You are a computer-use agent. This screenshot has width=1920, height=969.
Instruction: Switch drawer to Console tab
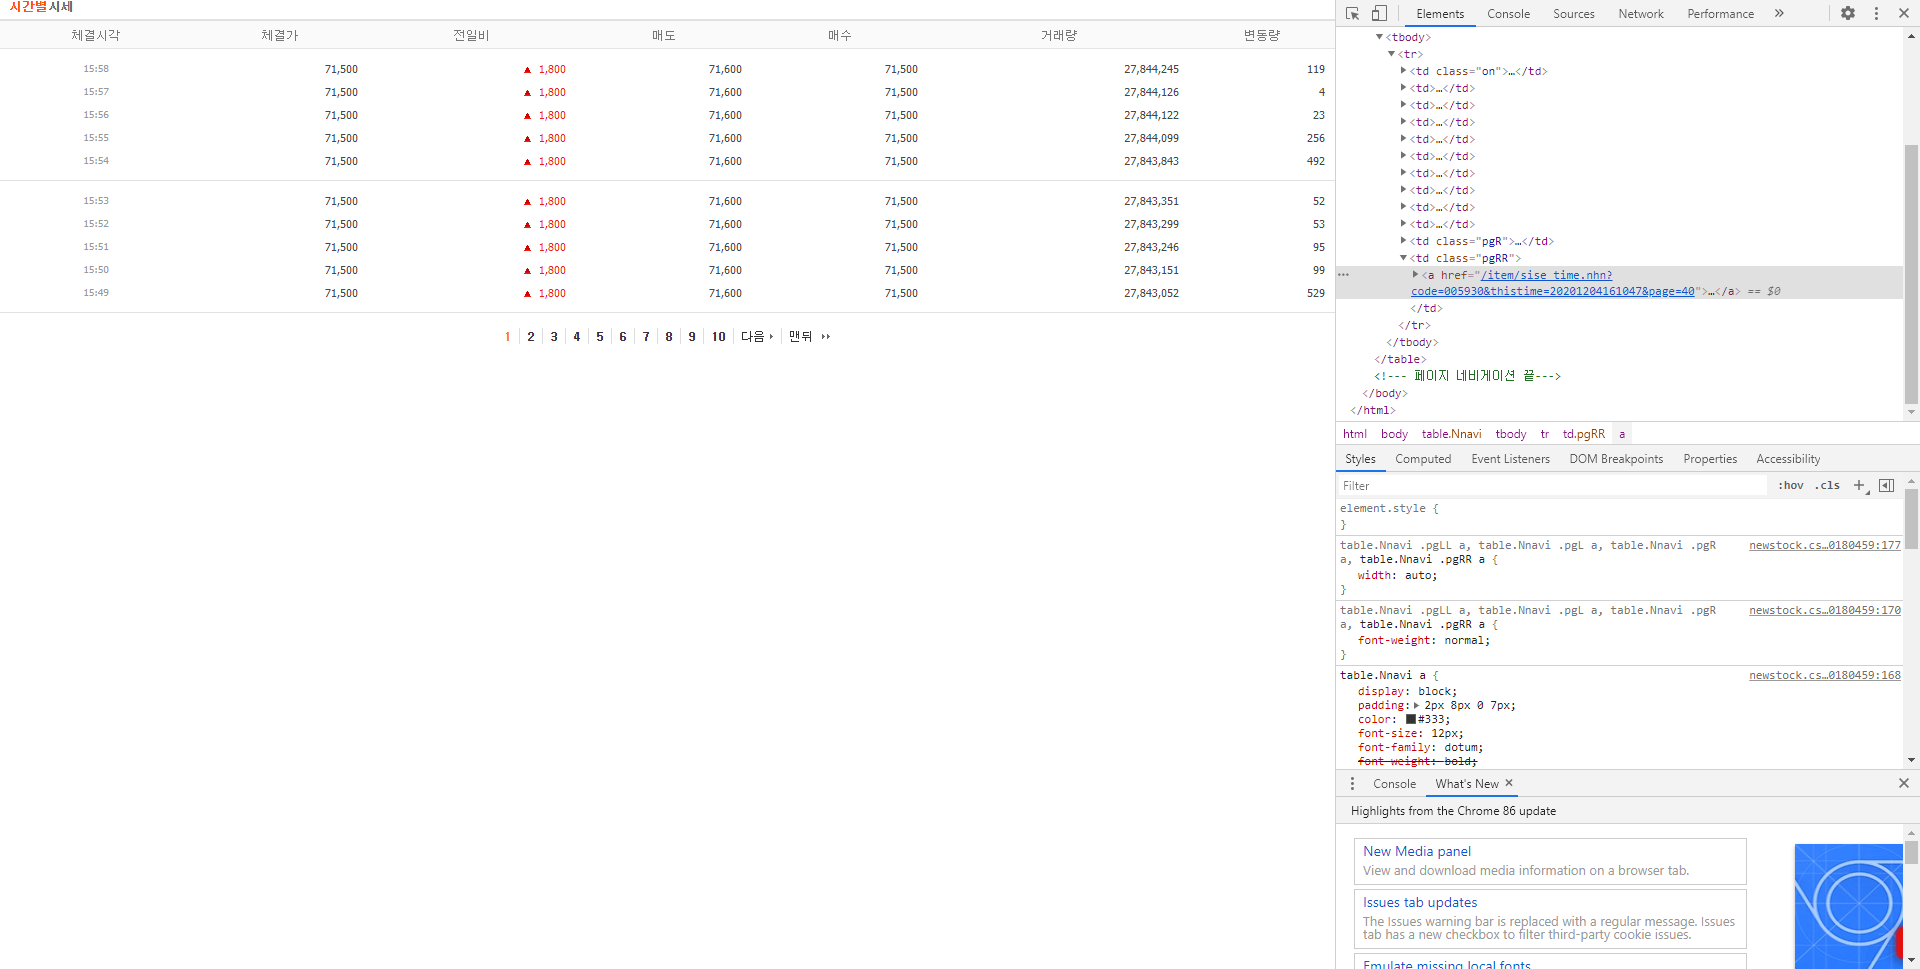coord(1394,784)
